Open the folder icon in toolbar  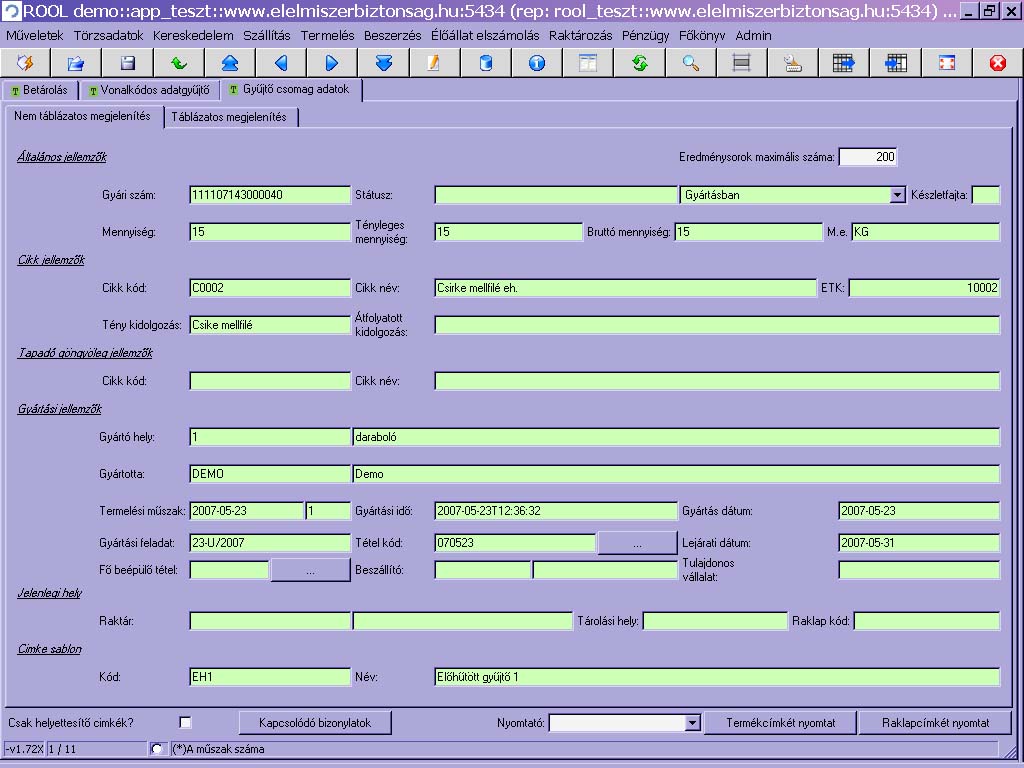coord(76,63)
